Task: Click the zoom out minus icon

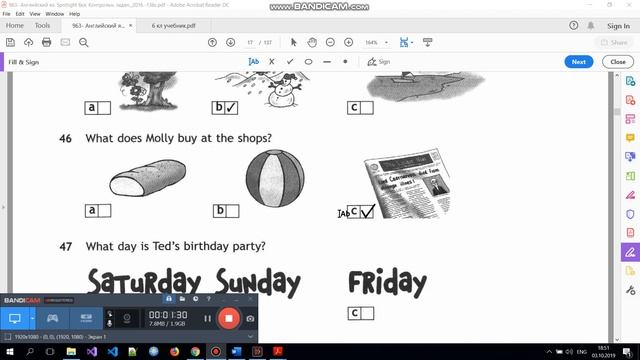Action: [330, 42]
